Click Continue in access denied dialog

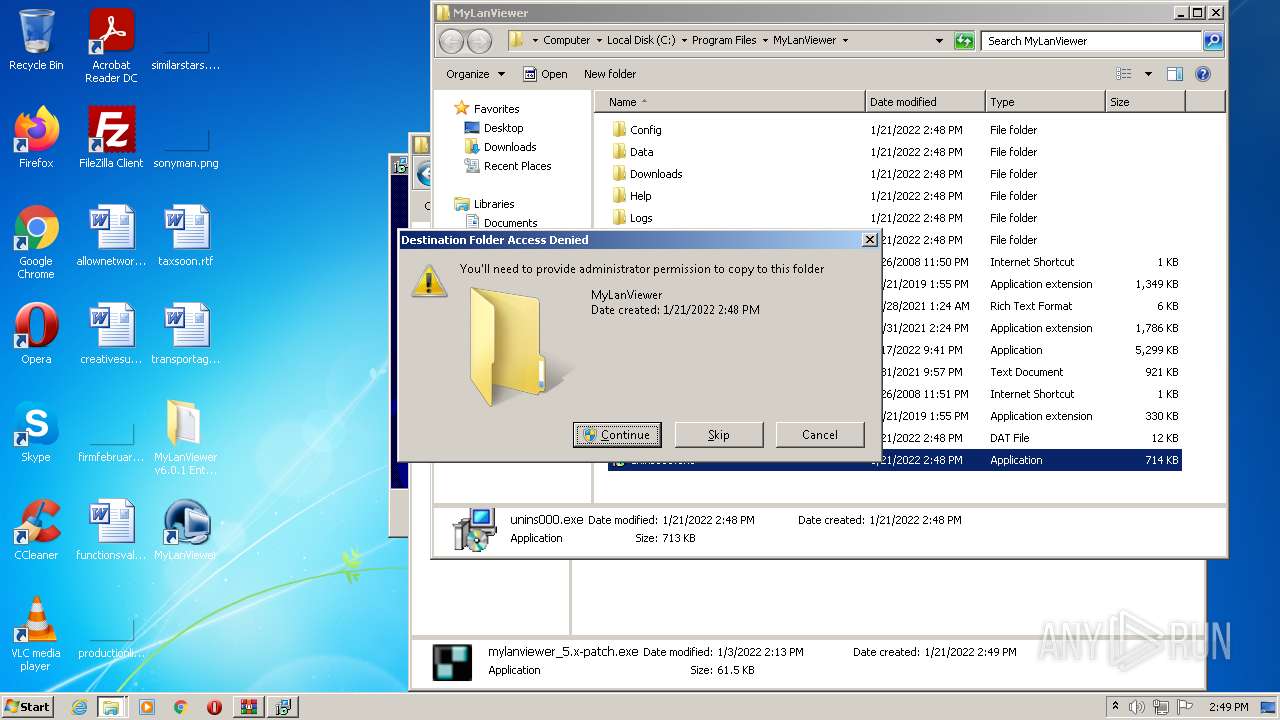(617, 435)
